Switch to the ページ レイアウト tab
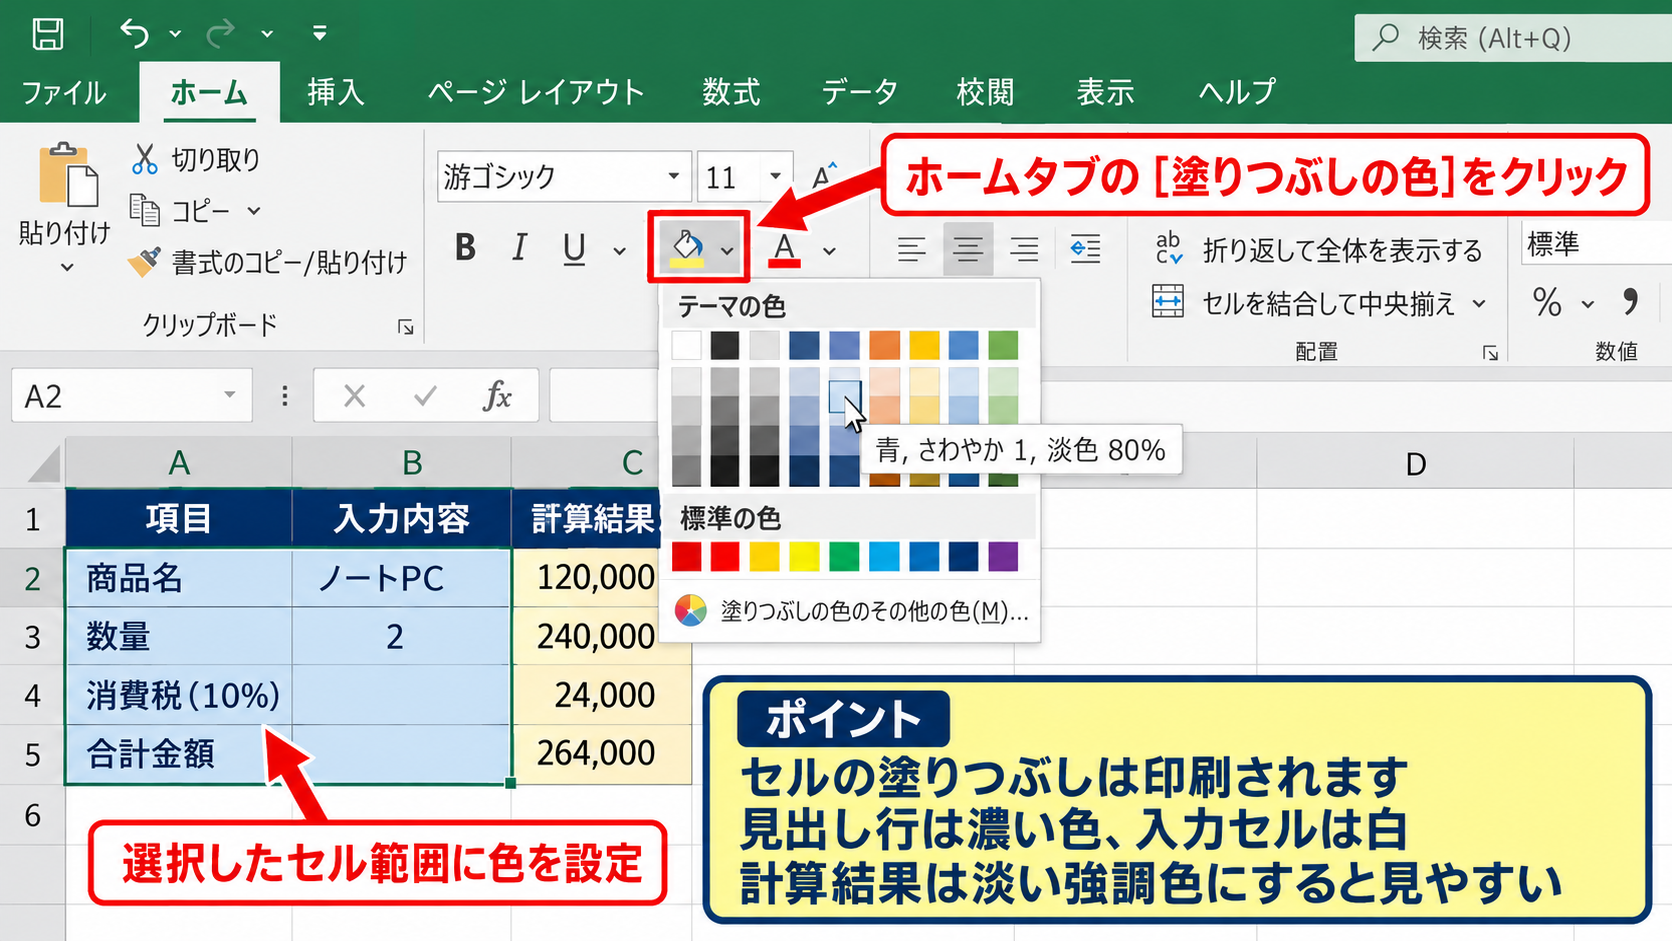The image size is (1672, 941). 535,92
